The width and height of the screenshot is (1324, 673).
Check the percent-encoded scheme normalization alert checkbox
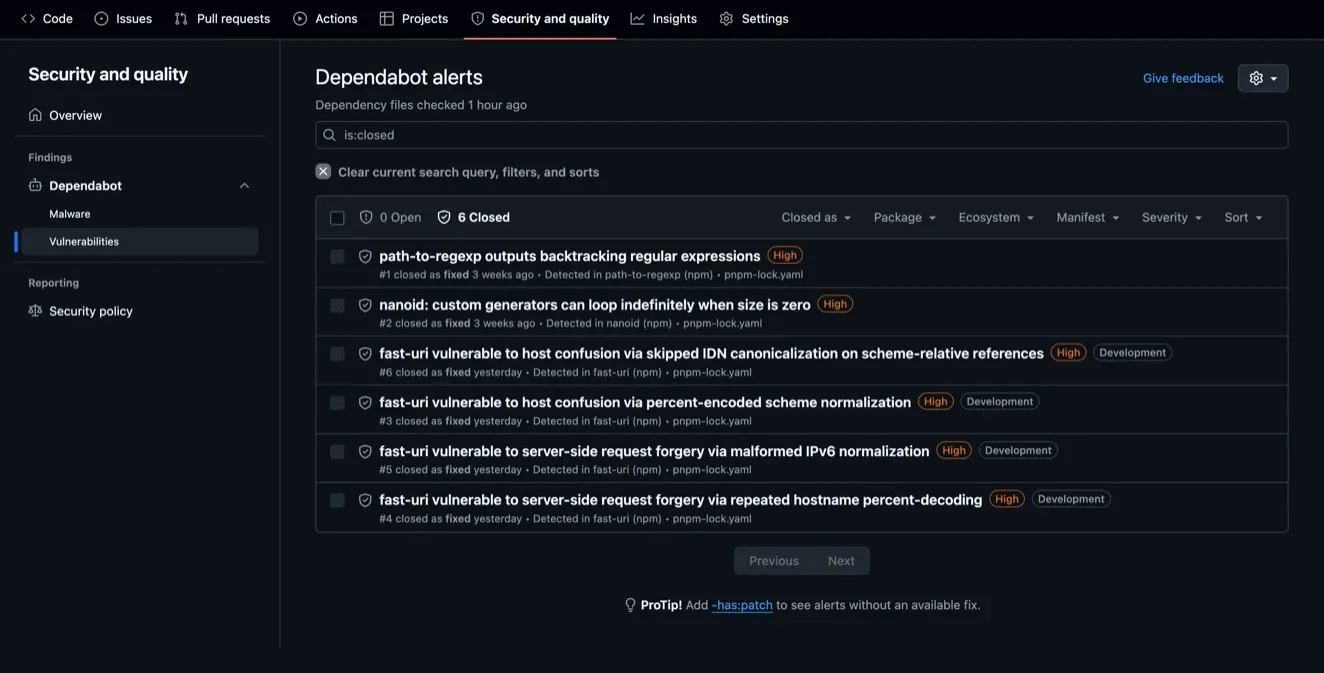[x=337, y=403]
